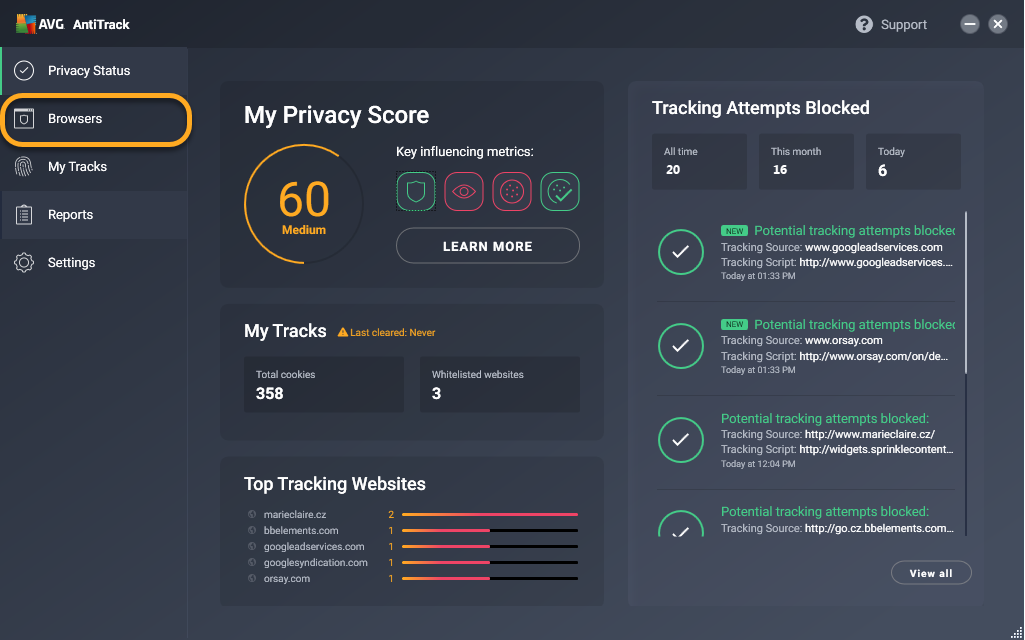
Task: Click the window resize grip corner
Action: click(x=1017, y=632)
